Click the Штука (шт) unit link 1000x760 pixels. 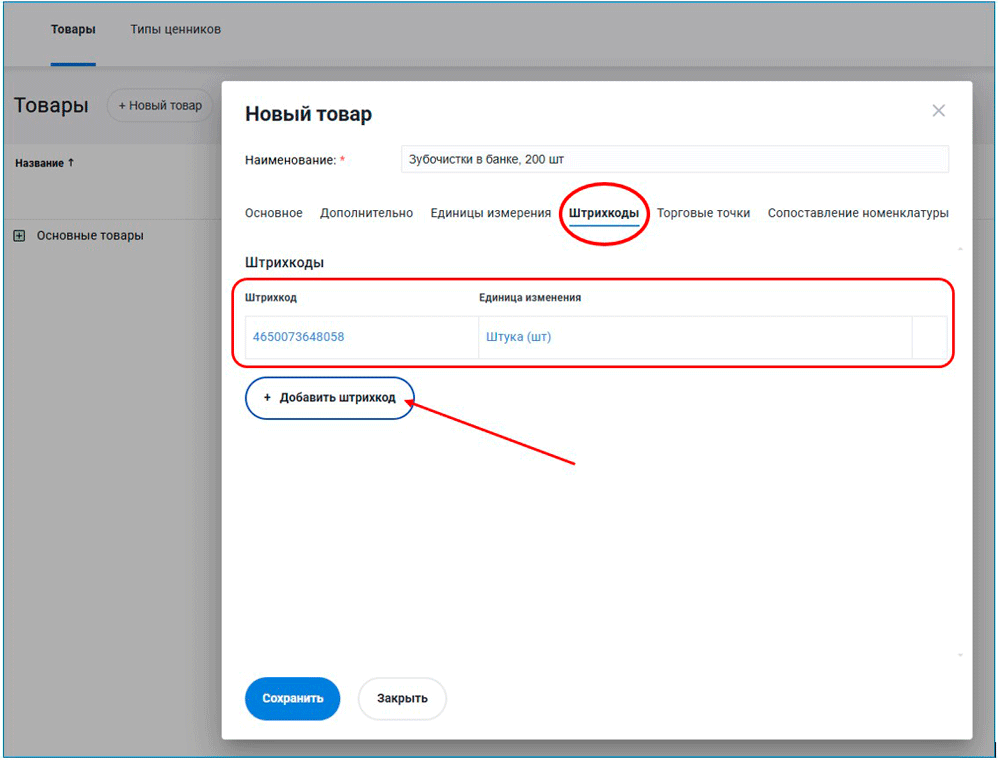(x=518, y=337)
